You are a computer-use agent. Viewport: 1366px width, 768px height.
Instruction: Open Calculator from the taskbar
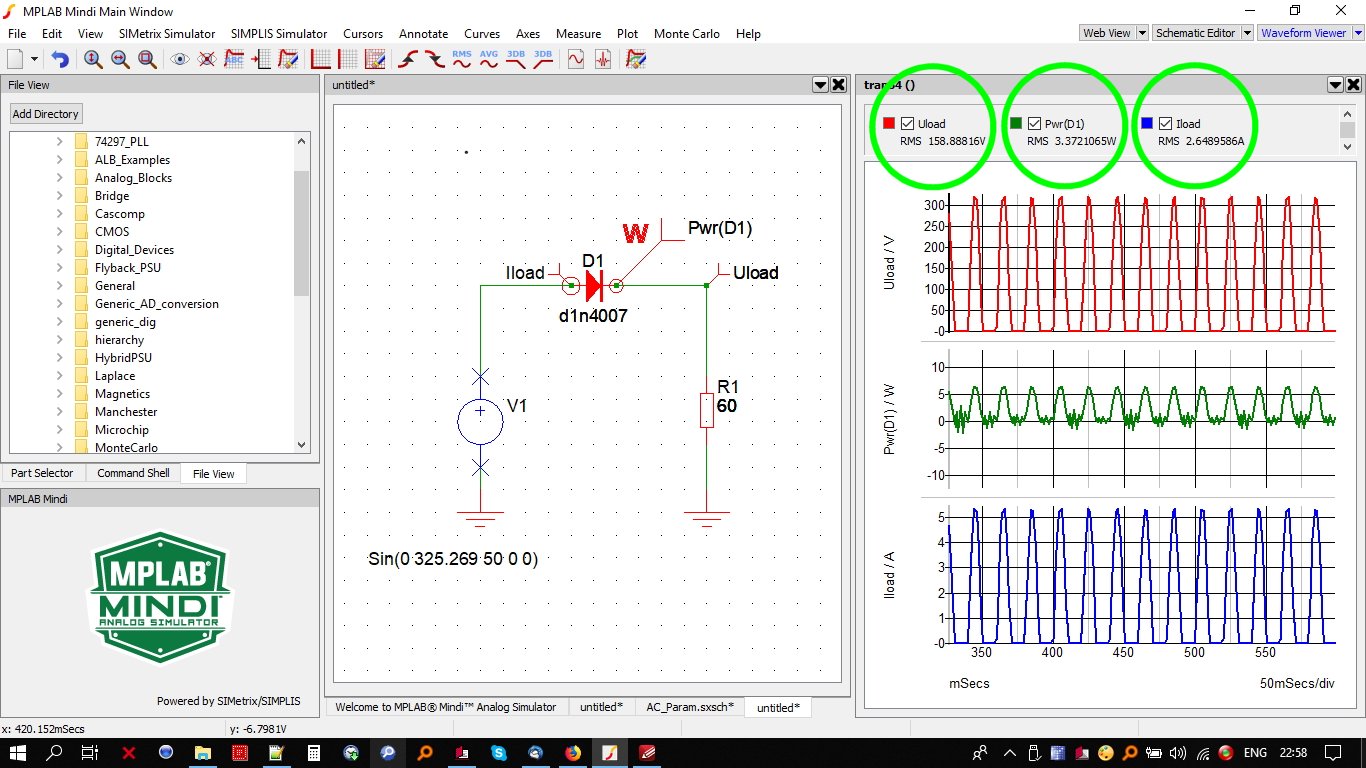313,752
